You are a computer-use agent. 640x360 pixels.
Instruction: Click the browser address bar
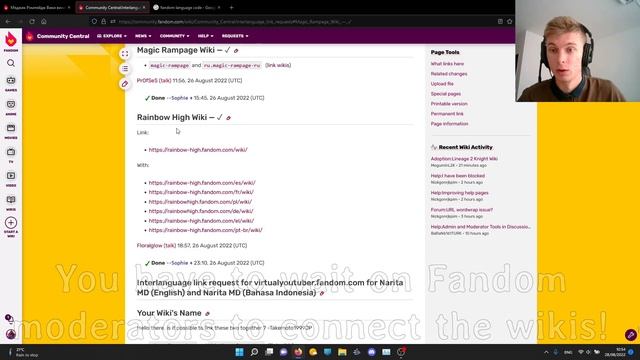[x=302, y=21]
